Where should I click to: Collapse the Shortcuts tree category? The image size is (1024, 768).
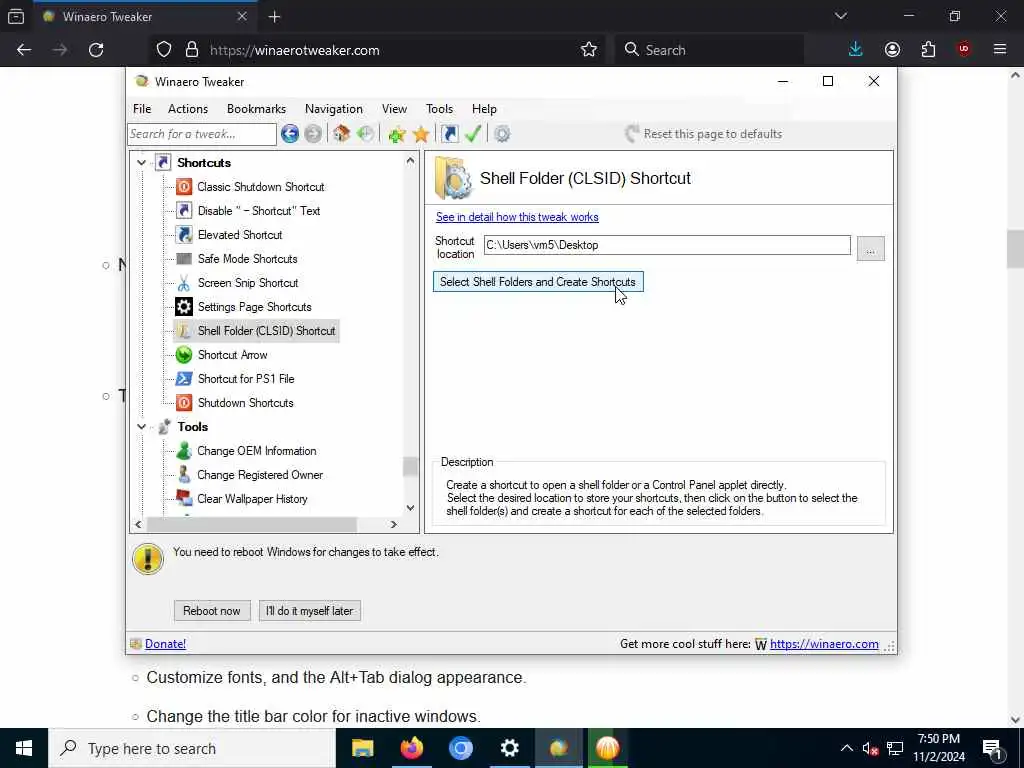(141, 163)
